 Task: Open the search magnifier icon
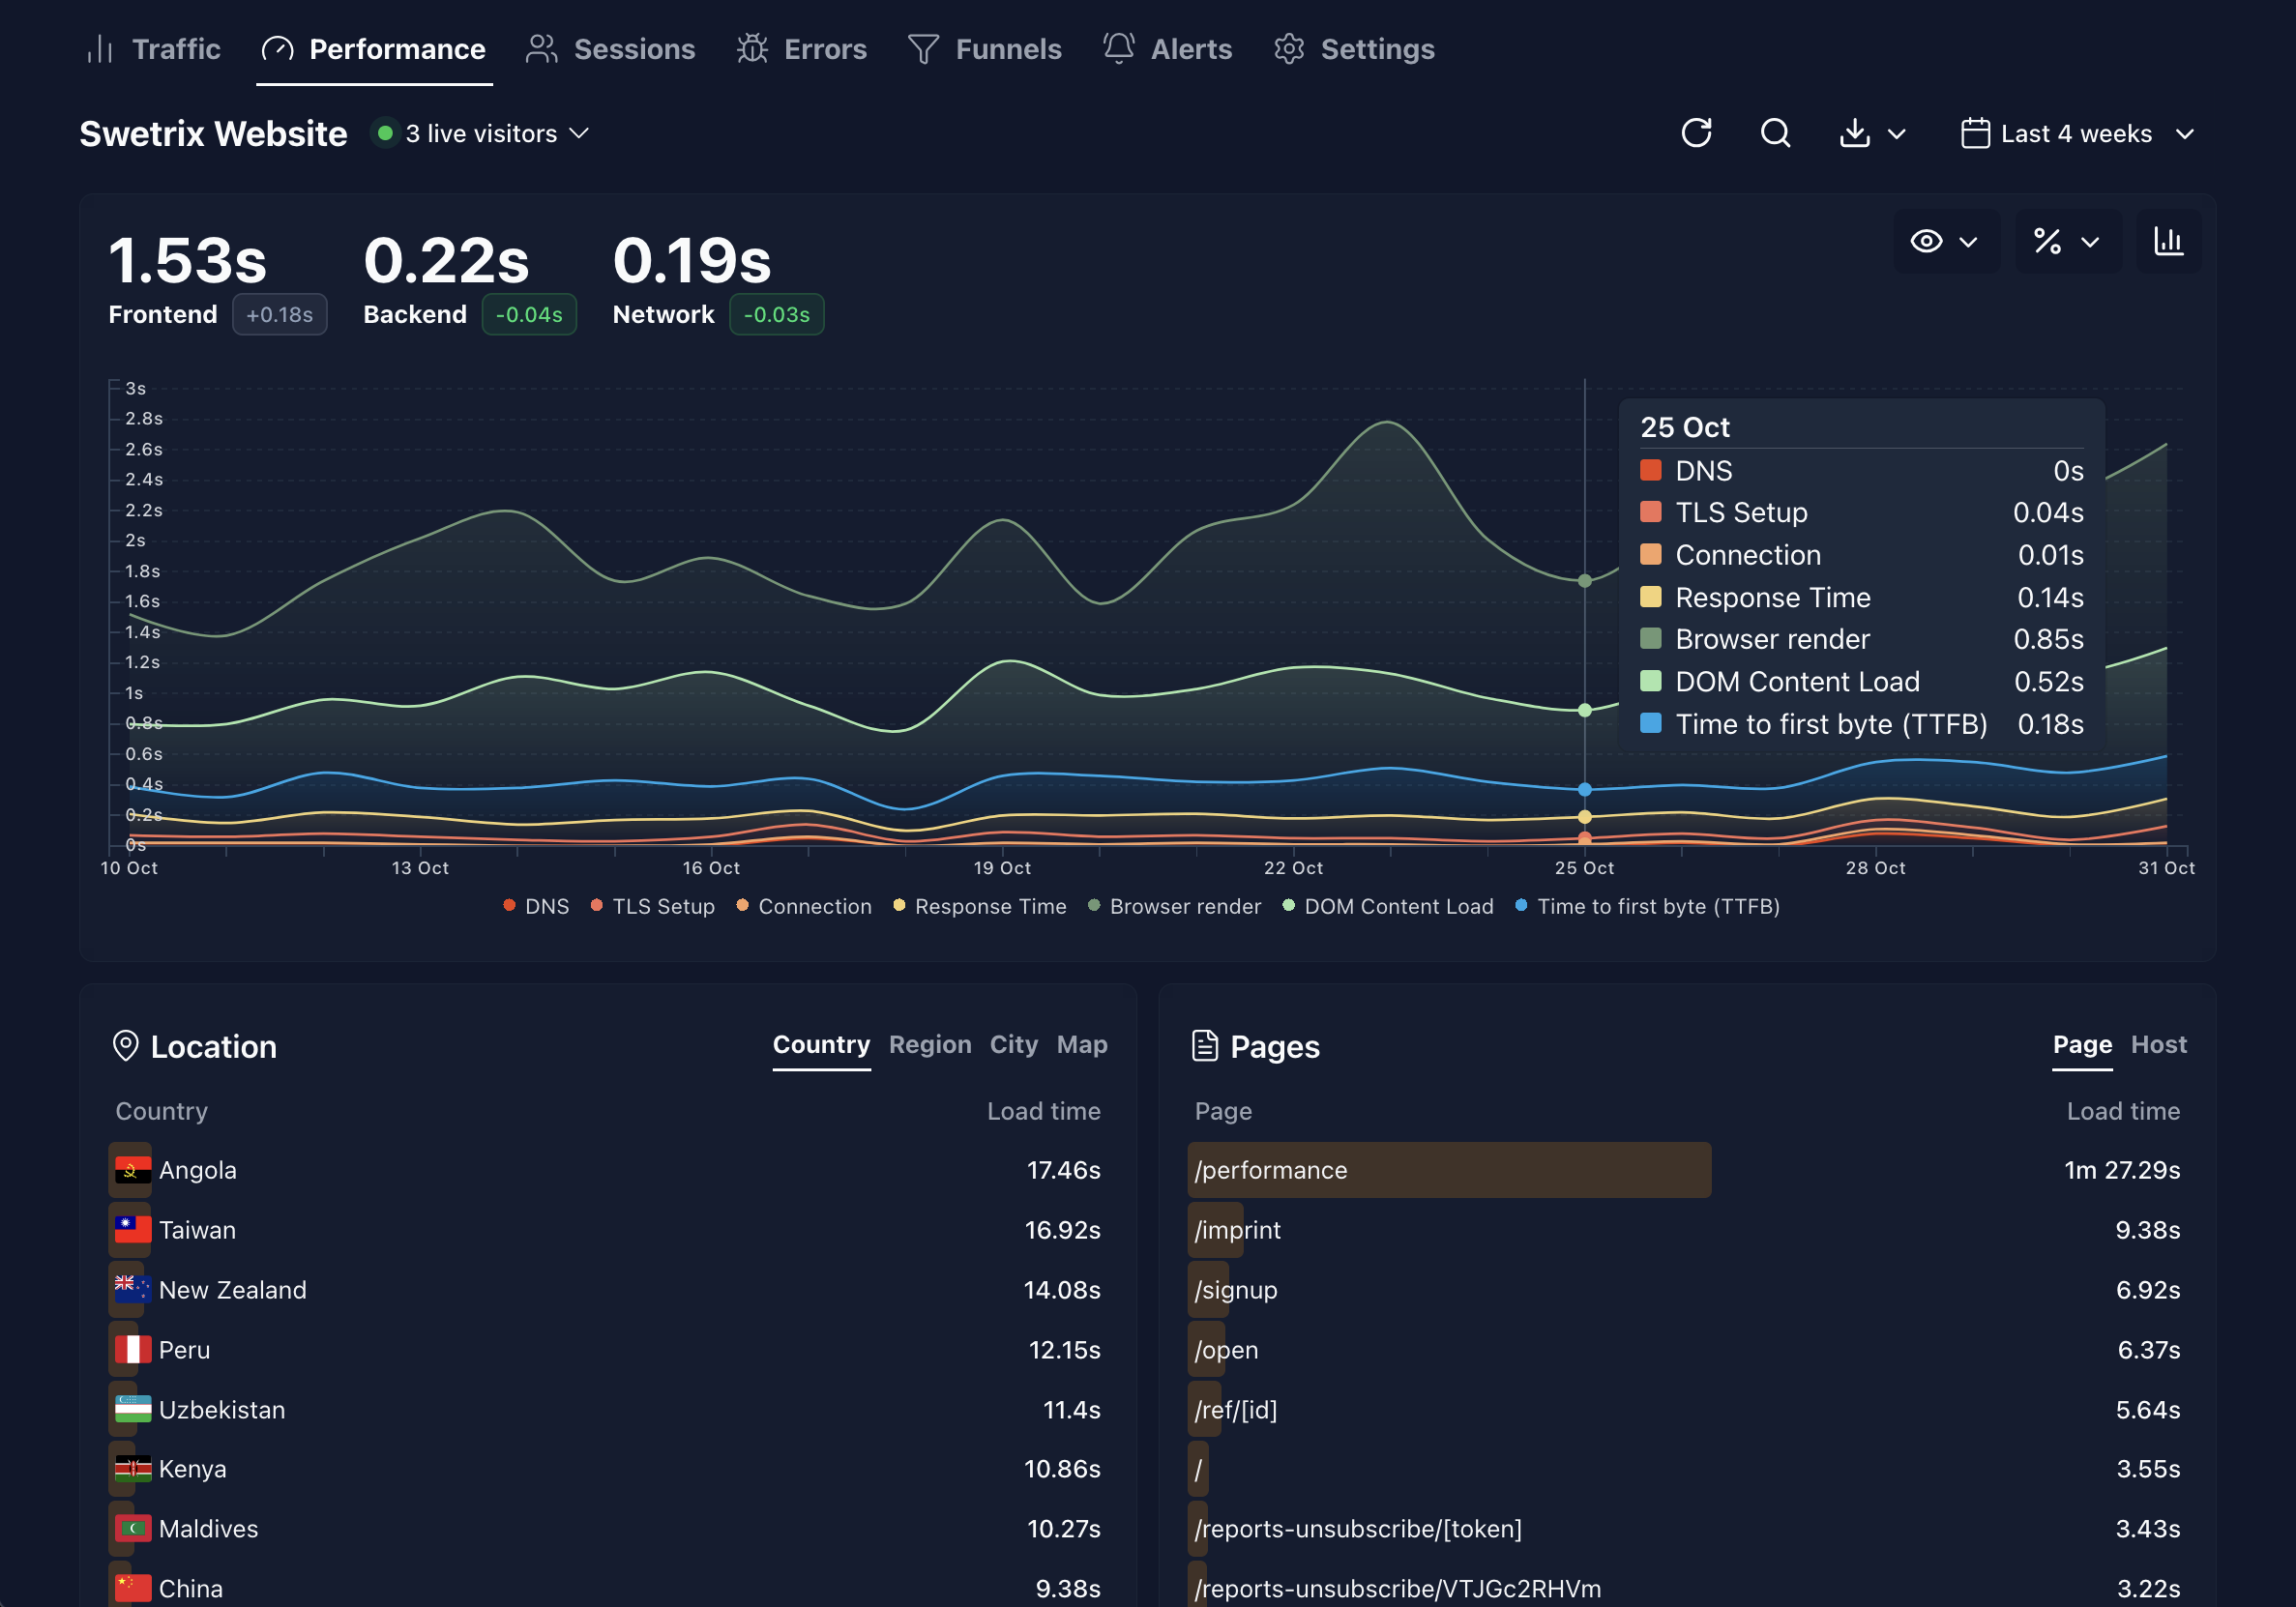tap(1775, 133)
